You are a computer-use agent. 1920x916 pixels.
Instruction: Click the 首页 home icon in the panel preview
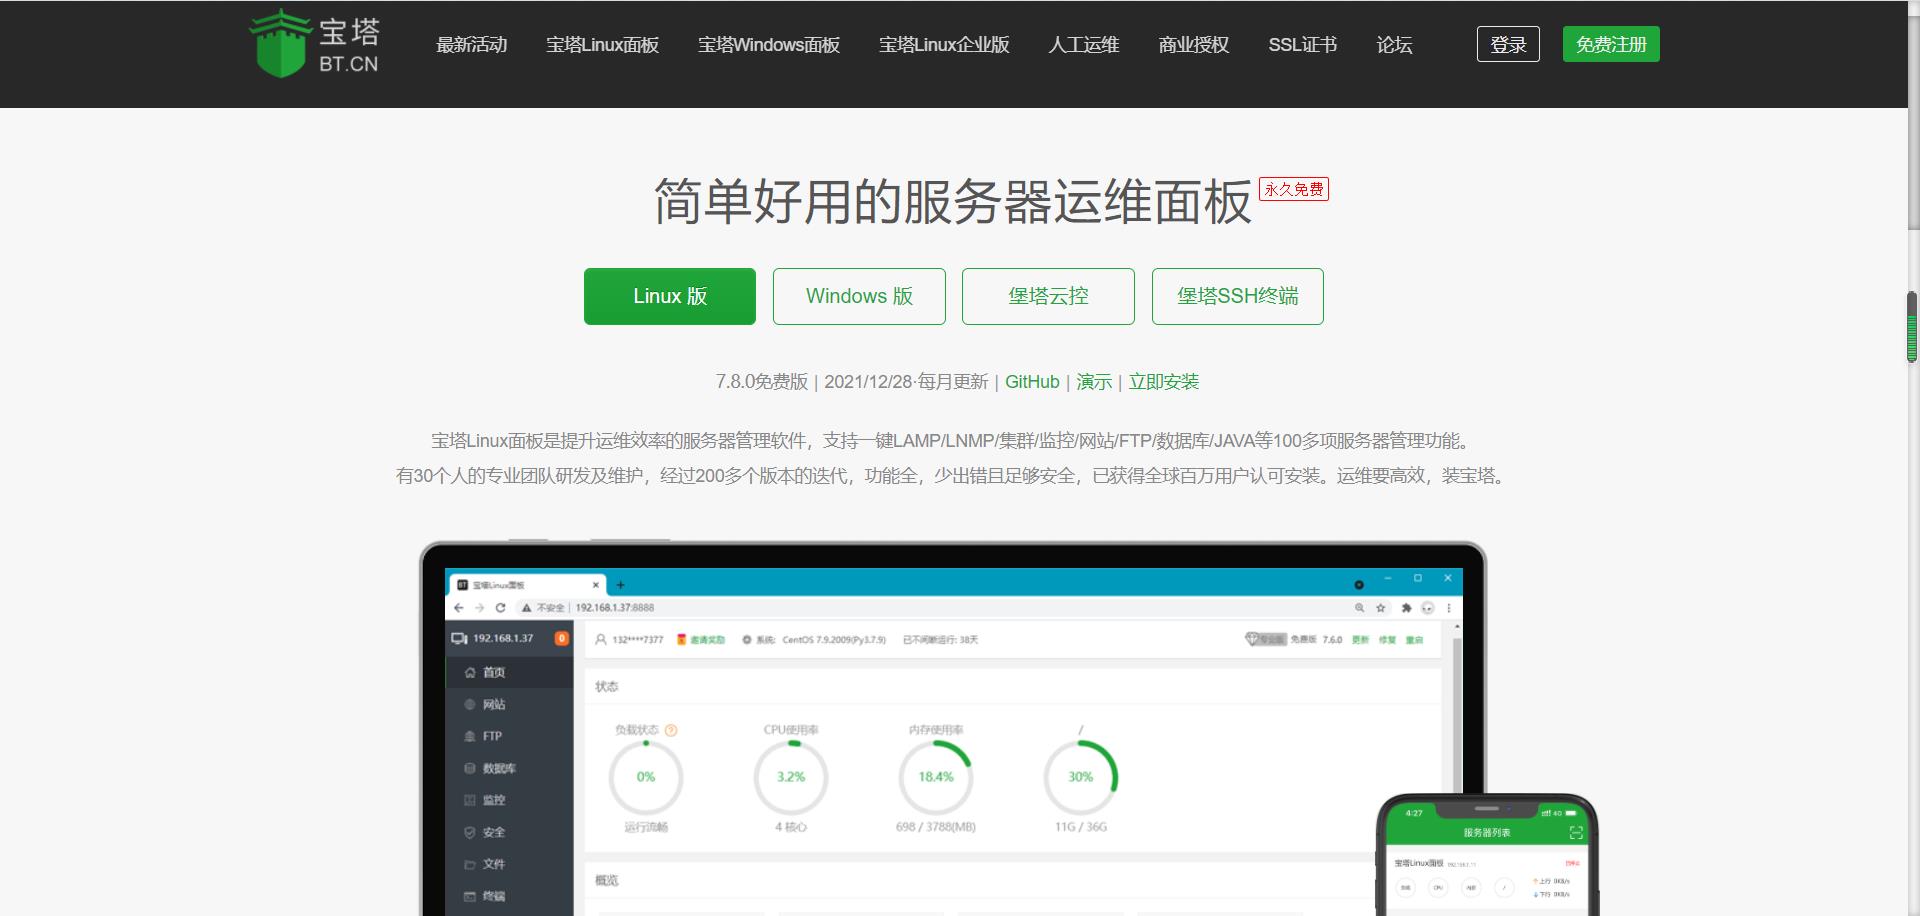(470, 673)
